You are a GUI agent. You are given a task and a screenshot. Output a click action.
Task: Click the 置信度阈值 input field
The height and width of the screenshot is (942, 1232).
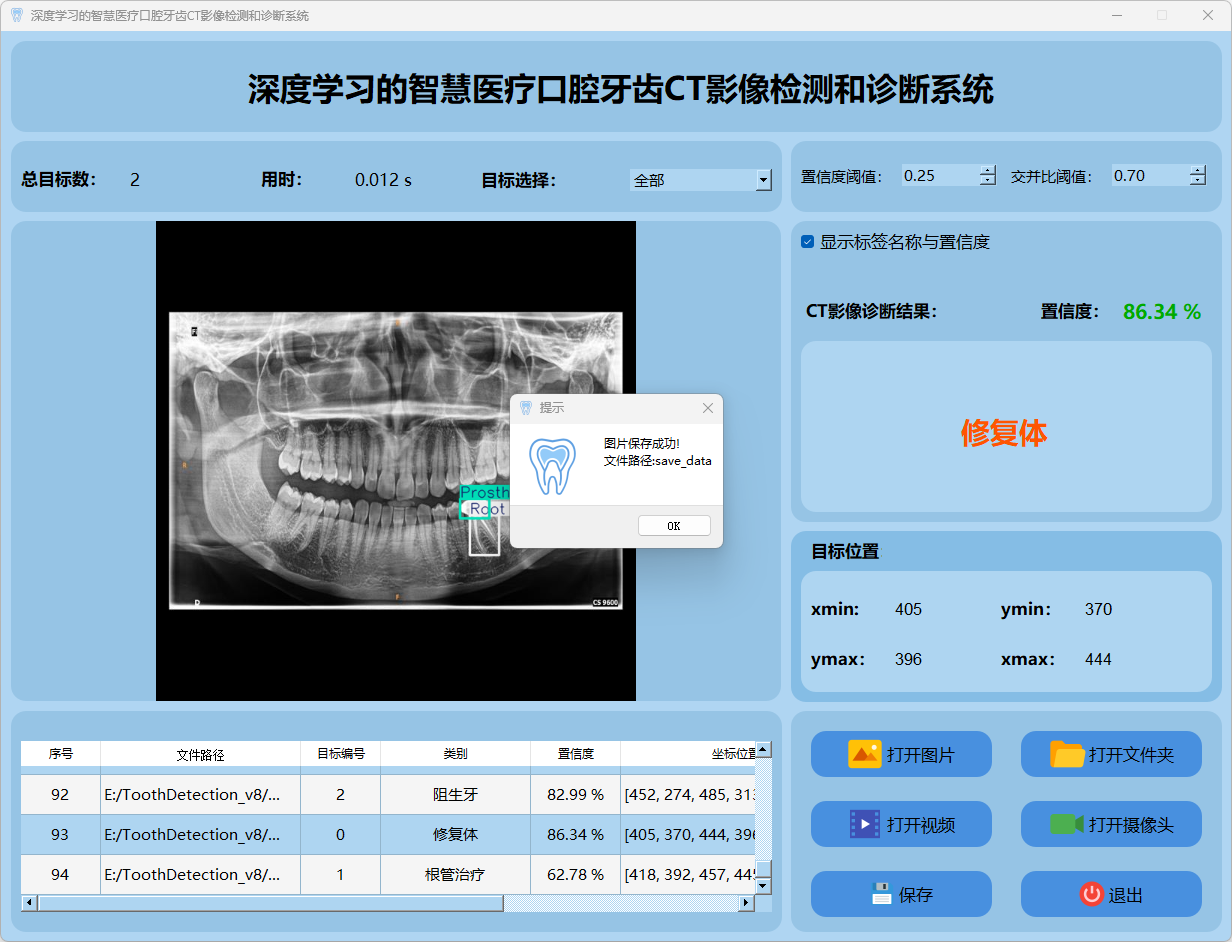(x=938, y=176)
